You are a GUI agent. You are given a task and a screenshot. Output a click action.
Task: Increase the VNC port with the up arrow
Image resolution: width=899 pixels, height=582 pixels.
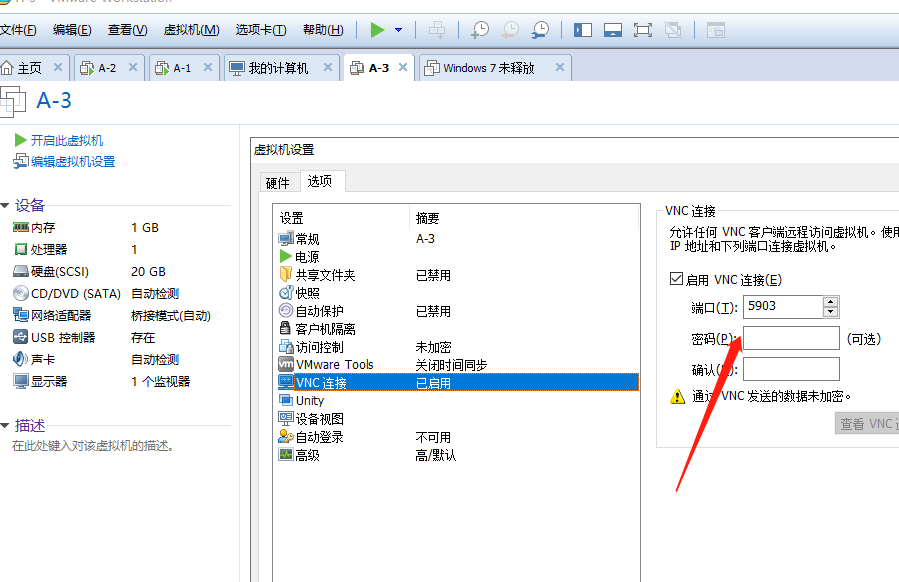tap(830, 301)
